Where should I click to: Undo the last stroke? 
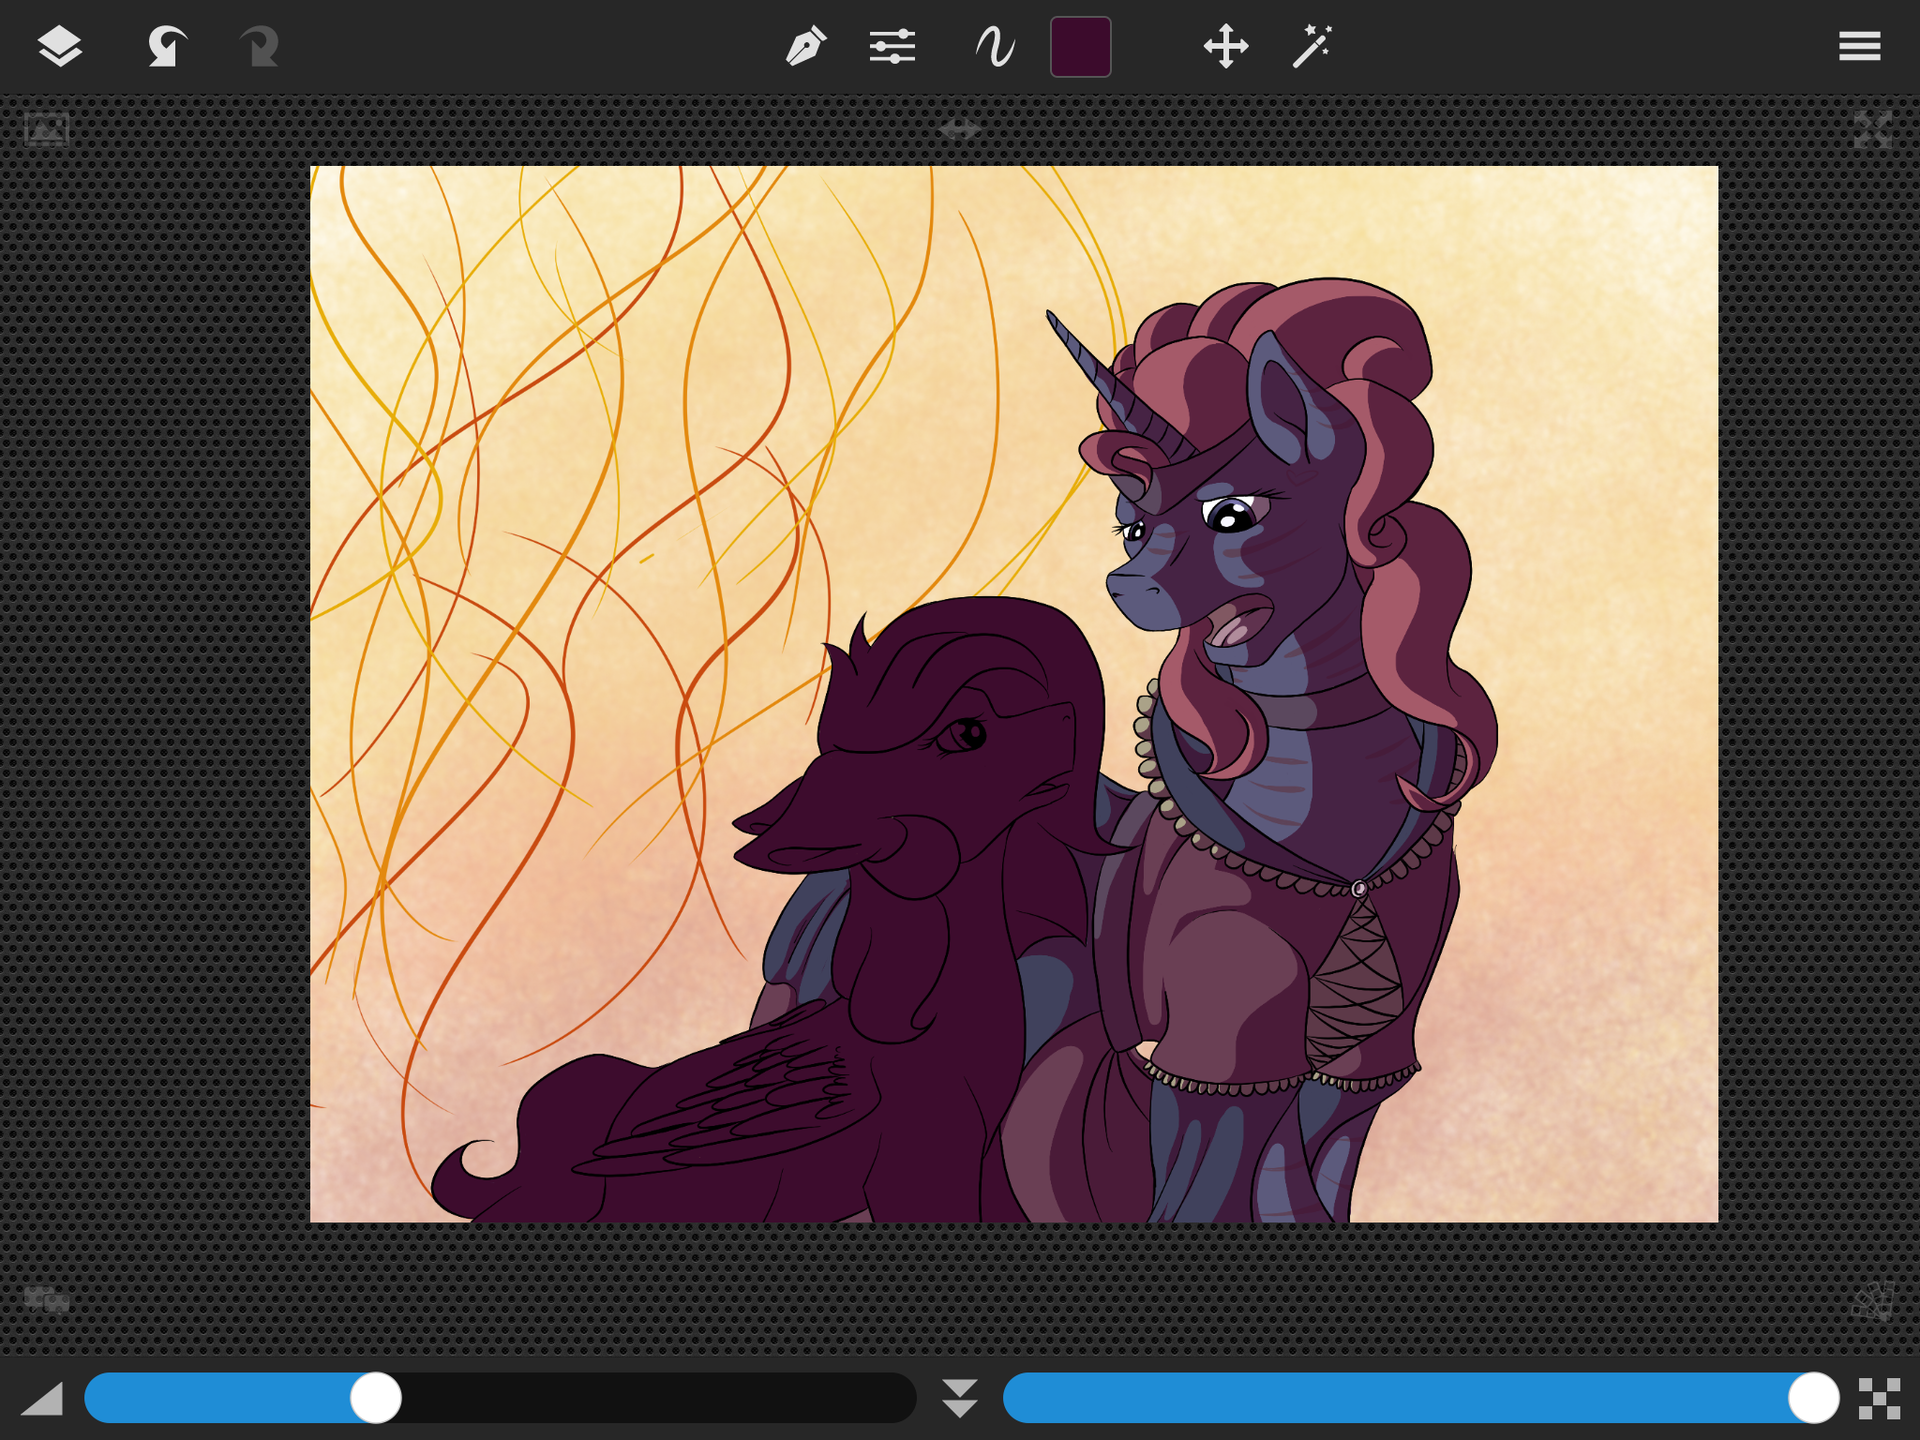click(x=166, y=46)
